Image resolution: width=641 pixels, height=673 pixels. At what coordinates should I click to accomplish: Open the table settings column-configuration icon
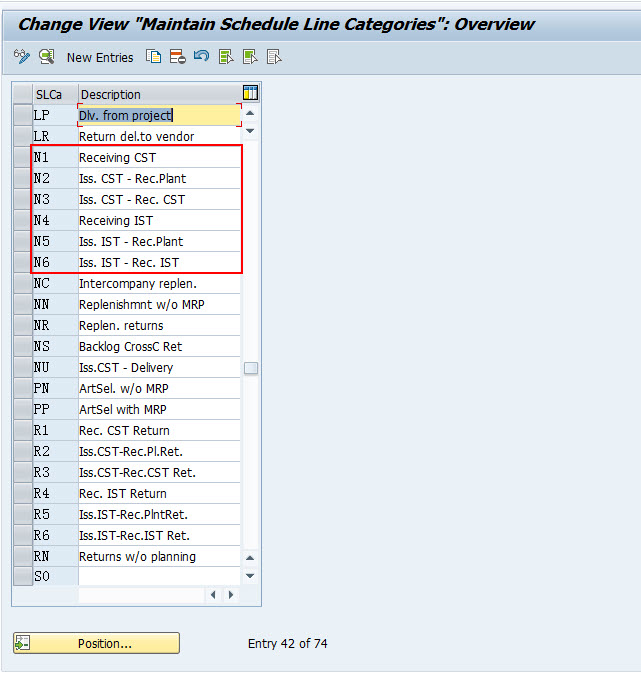click(250, 93)
